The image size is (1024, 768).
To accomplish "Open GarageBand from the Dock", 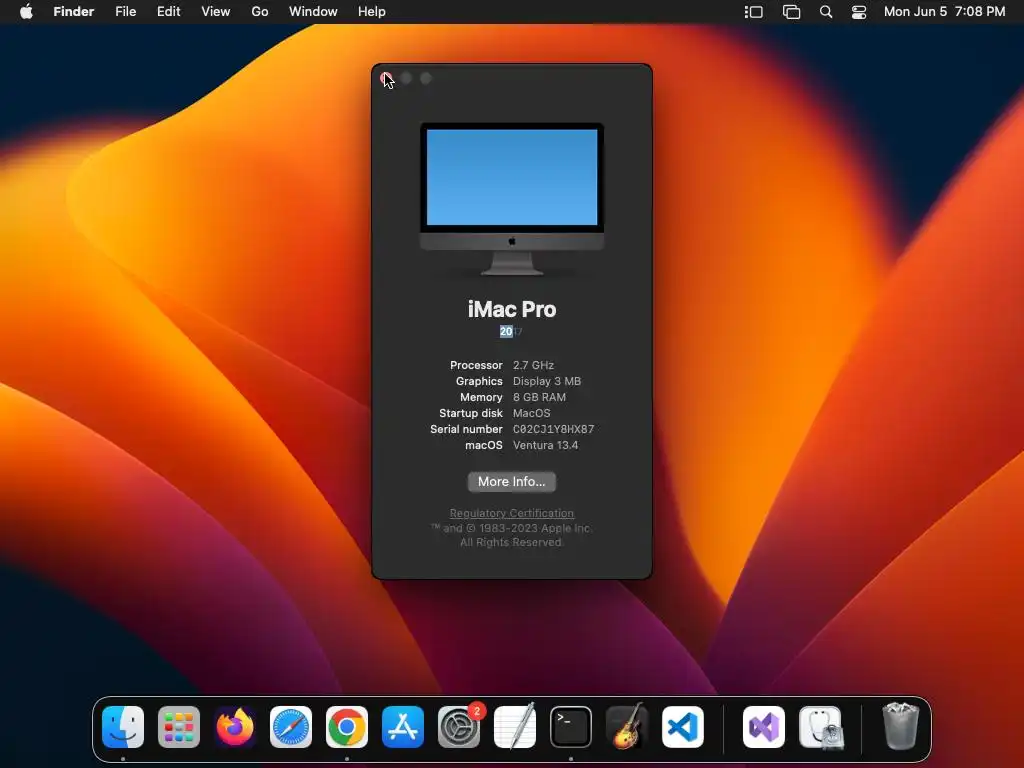I will coord(627,727).
